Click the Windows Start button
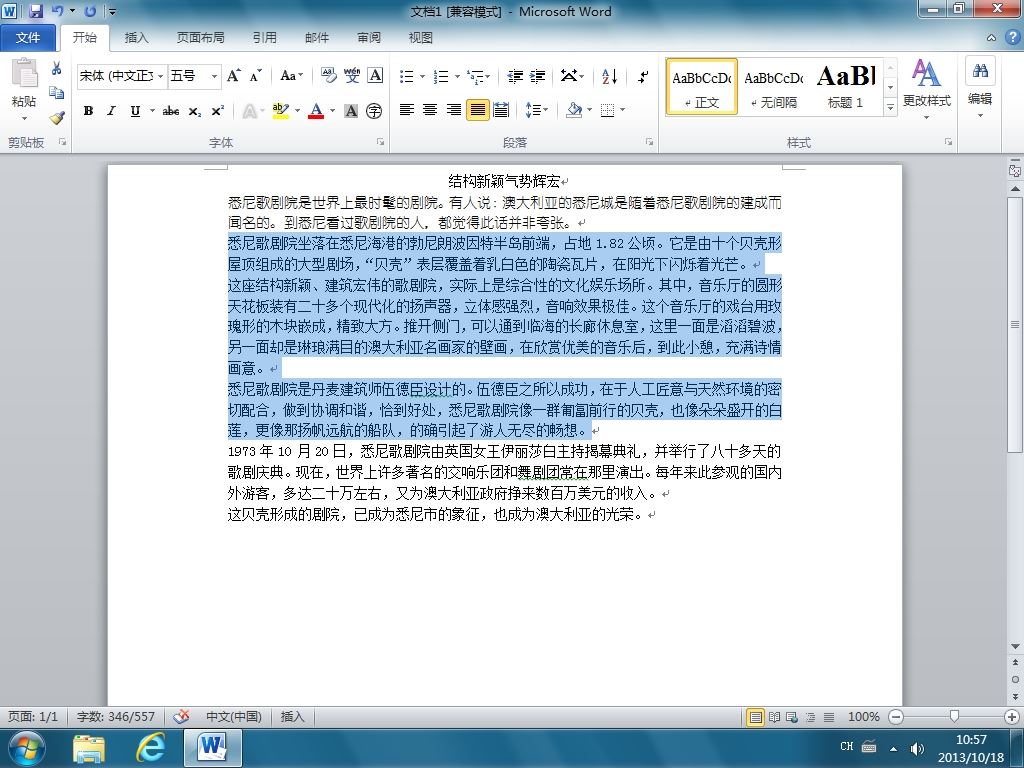Screen dimensions: 1024x768 click(x=26, y=748)
